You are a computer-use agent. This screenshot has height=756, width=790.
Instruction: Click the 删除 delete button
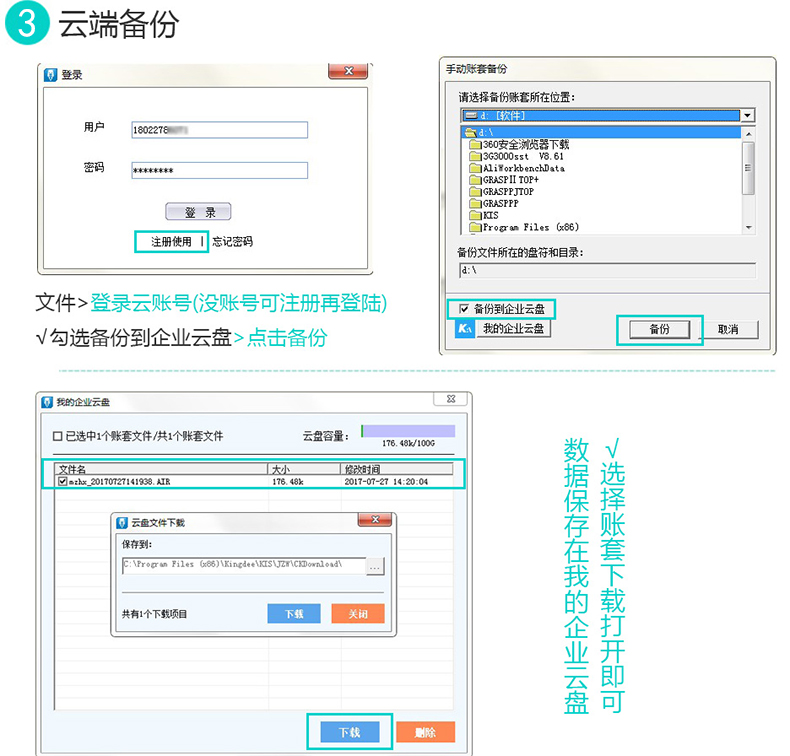[x=426, y=732]
